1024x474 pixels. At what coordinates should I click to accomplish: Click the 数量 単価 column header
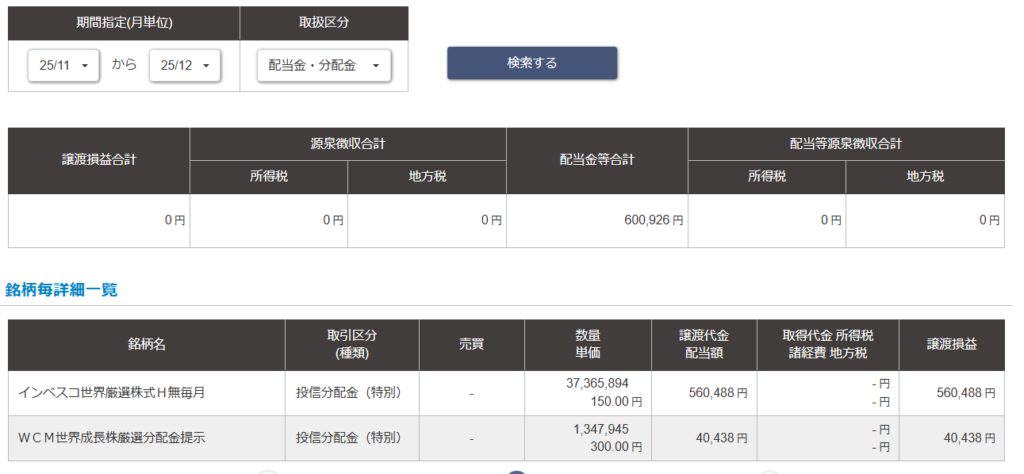coord(587,344)
